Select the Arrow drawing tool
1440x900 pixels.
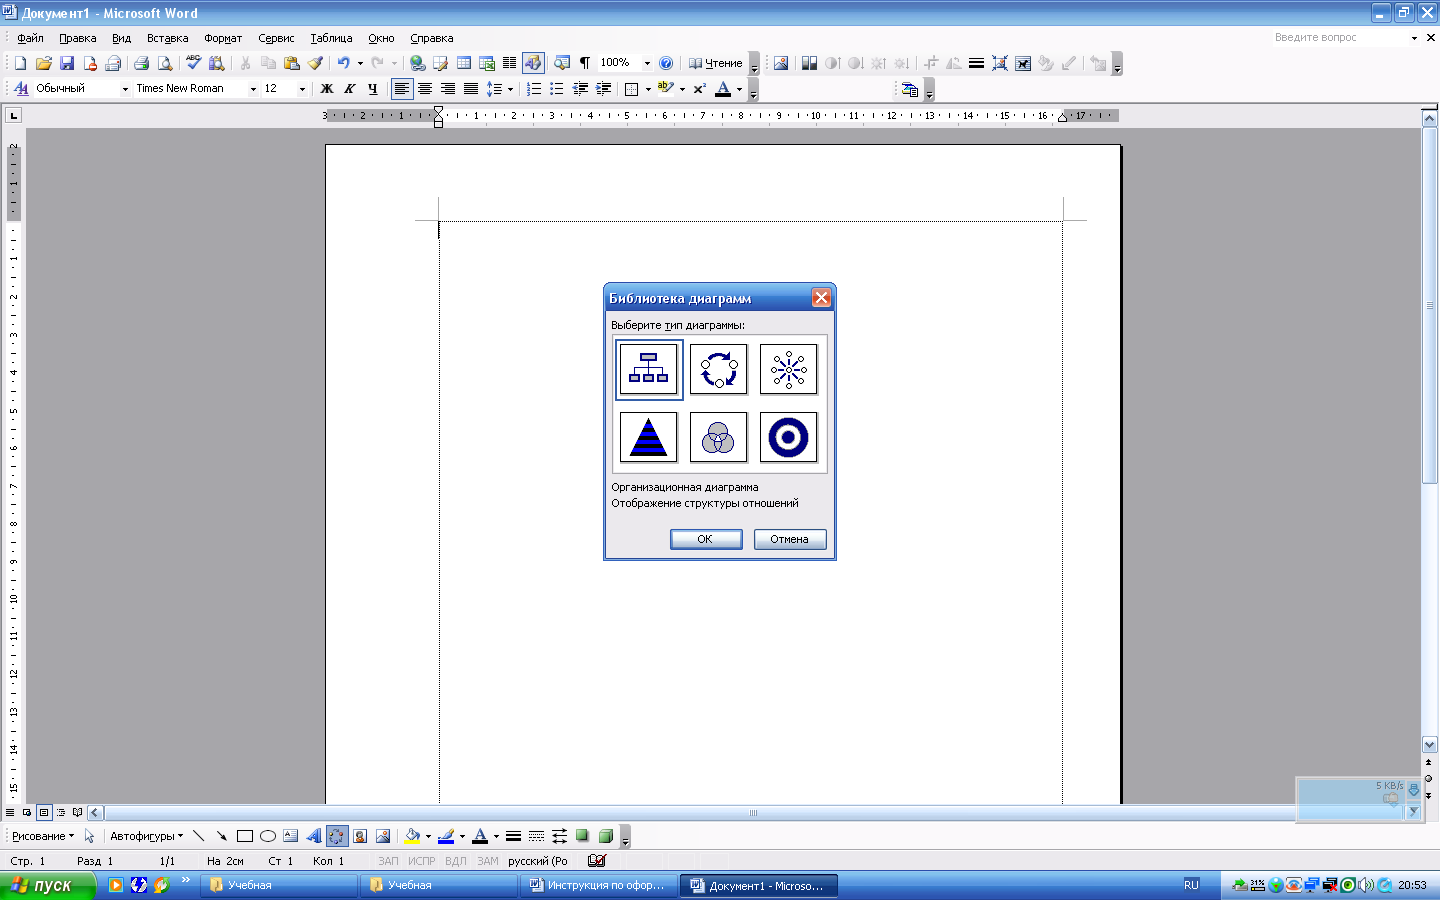tap(221, 836)
